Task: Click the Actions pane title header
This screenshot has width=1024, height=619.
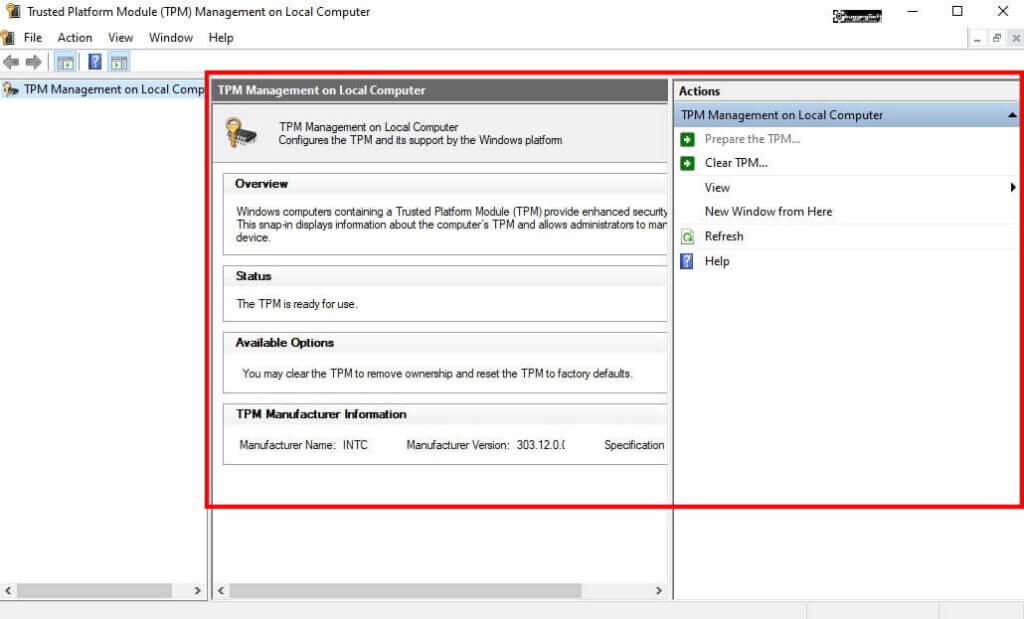Action: click(846, 91)
